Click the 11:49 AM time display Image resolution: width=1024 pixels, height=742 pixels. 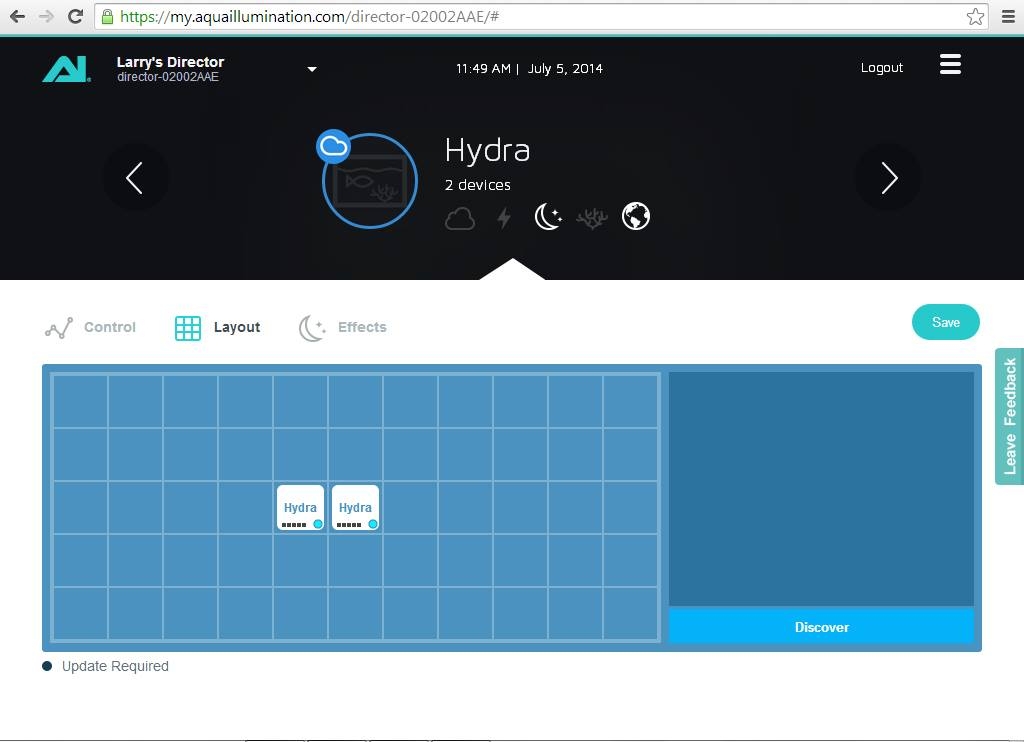[483, 69]
